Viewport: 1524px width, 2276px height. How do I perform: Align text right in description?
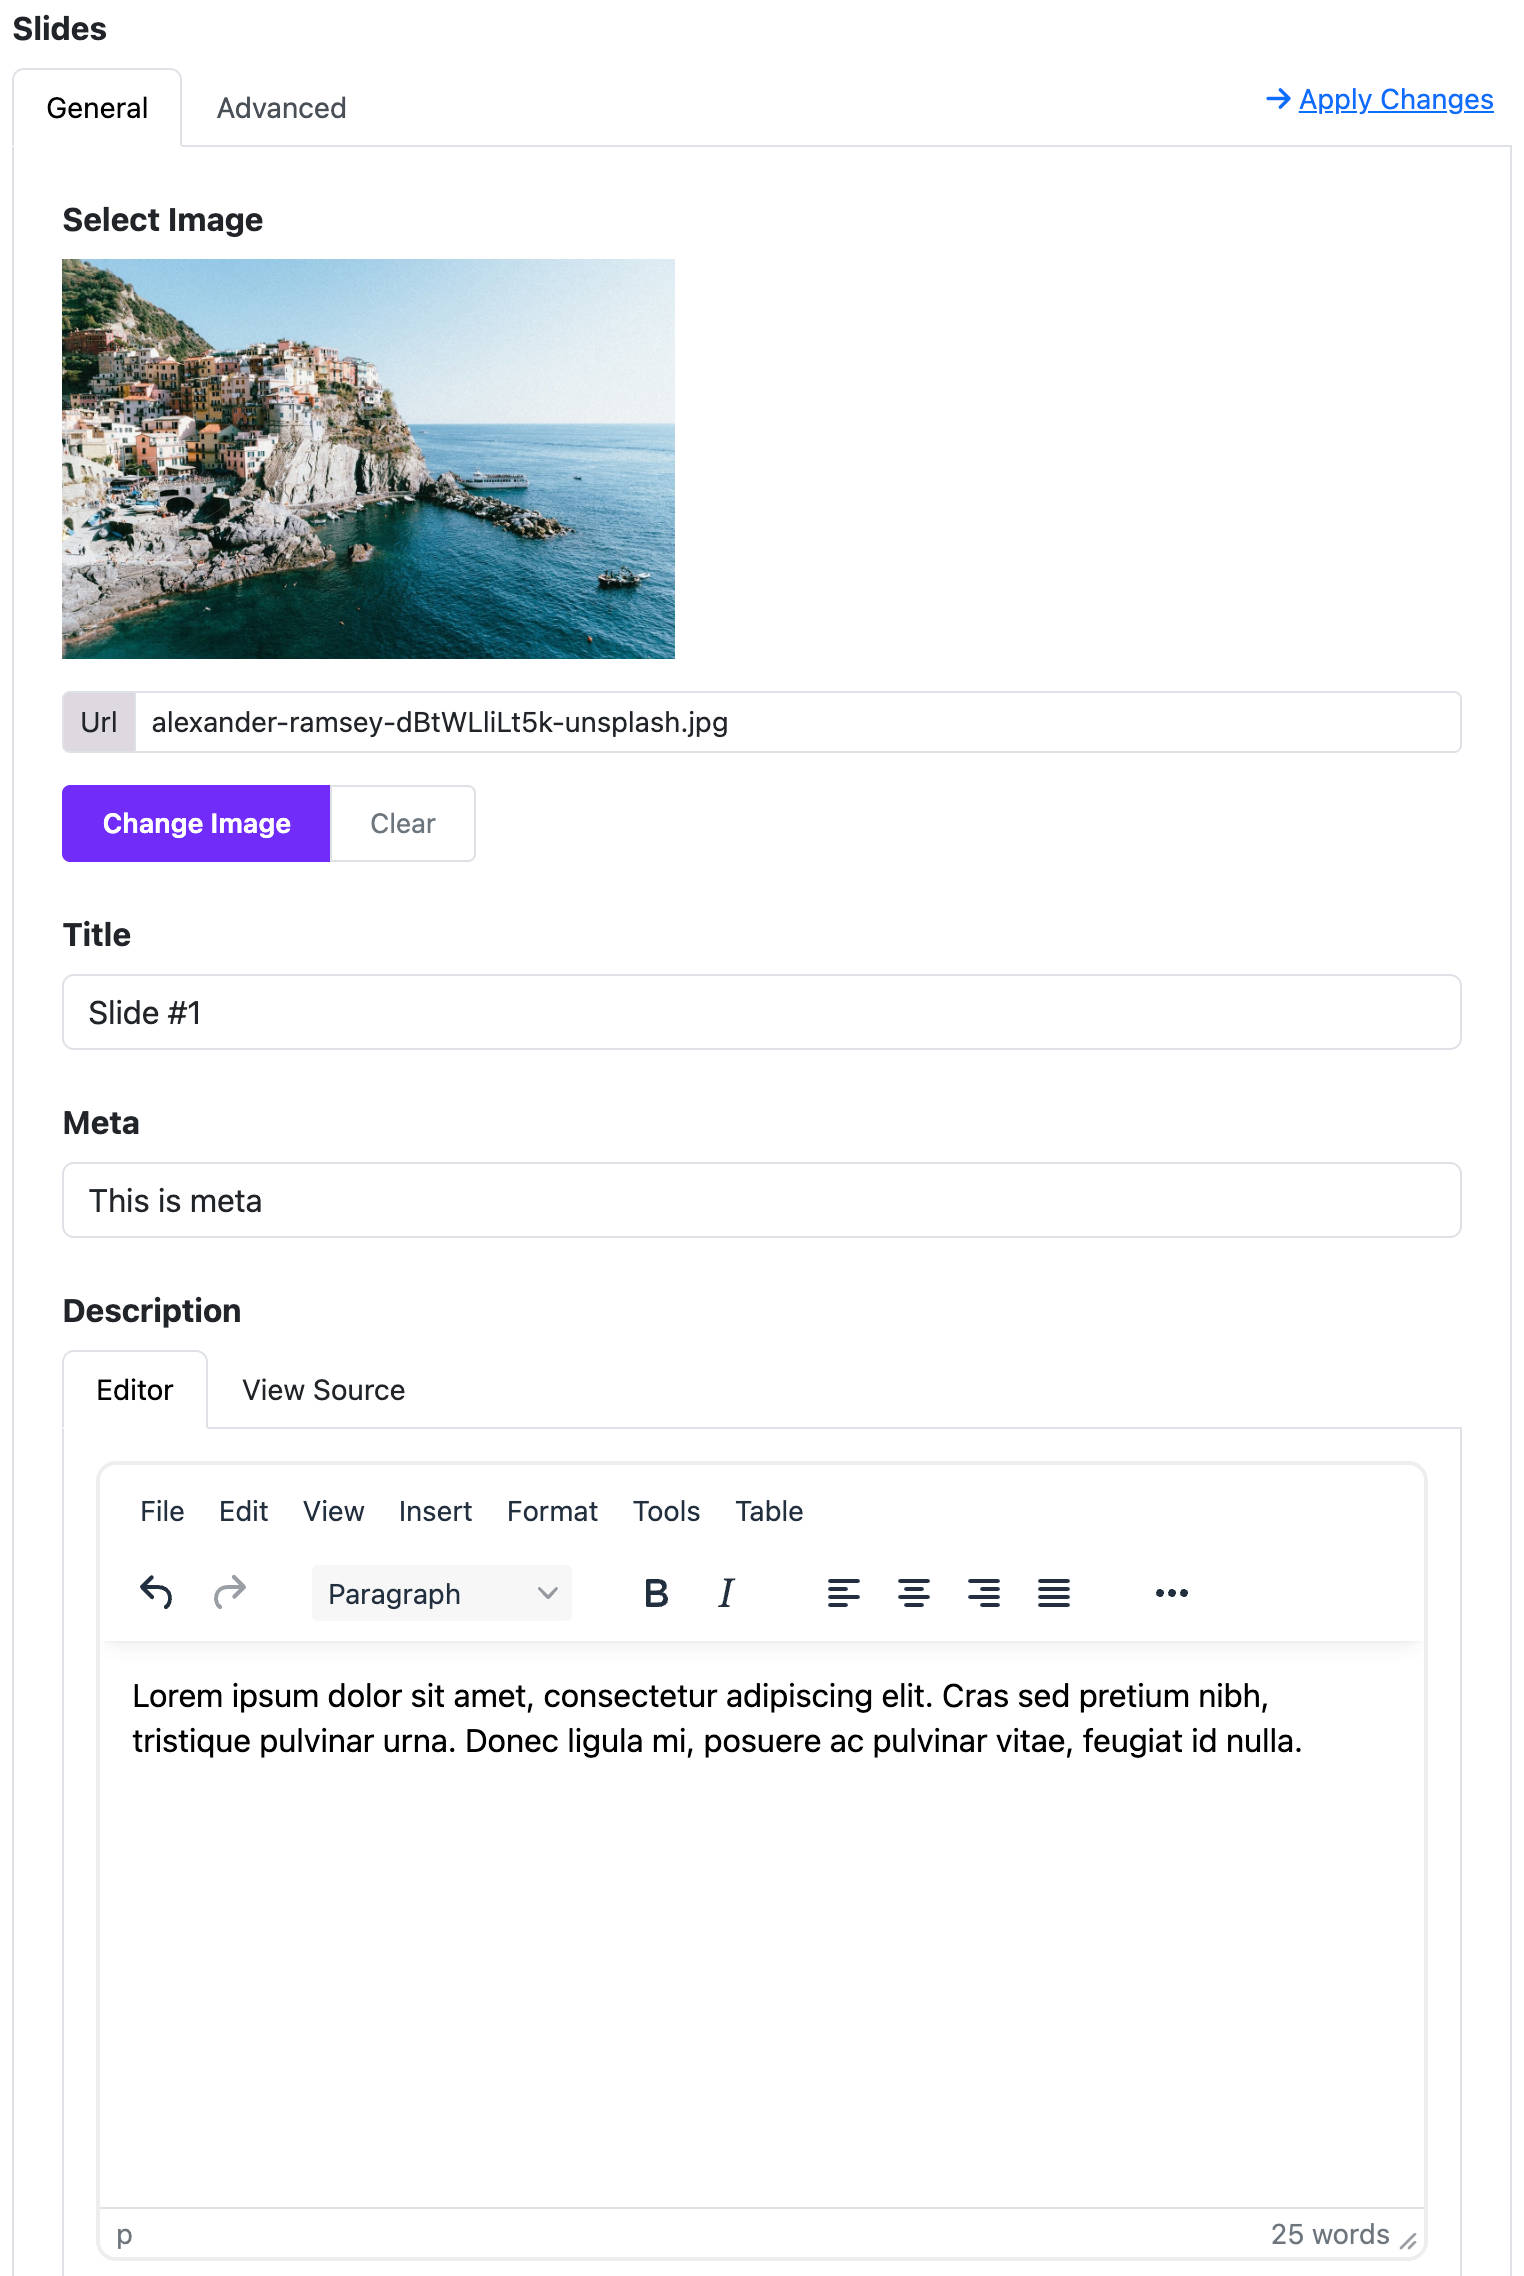(984, 1592)
